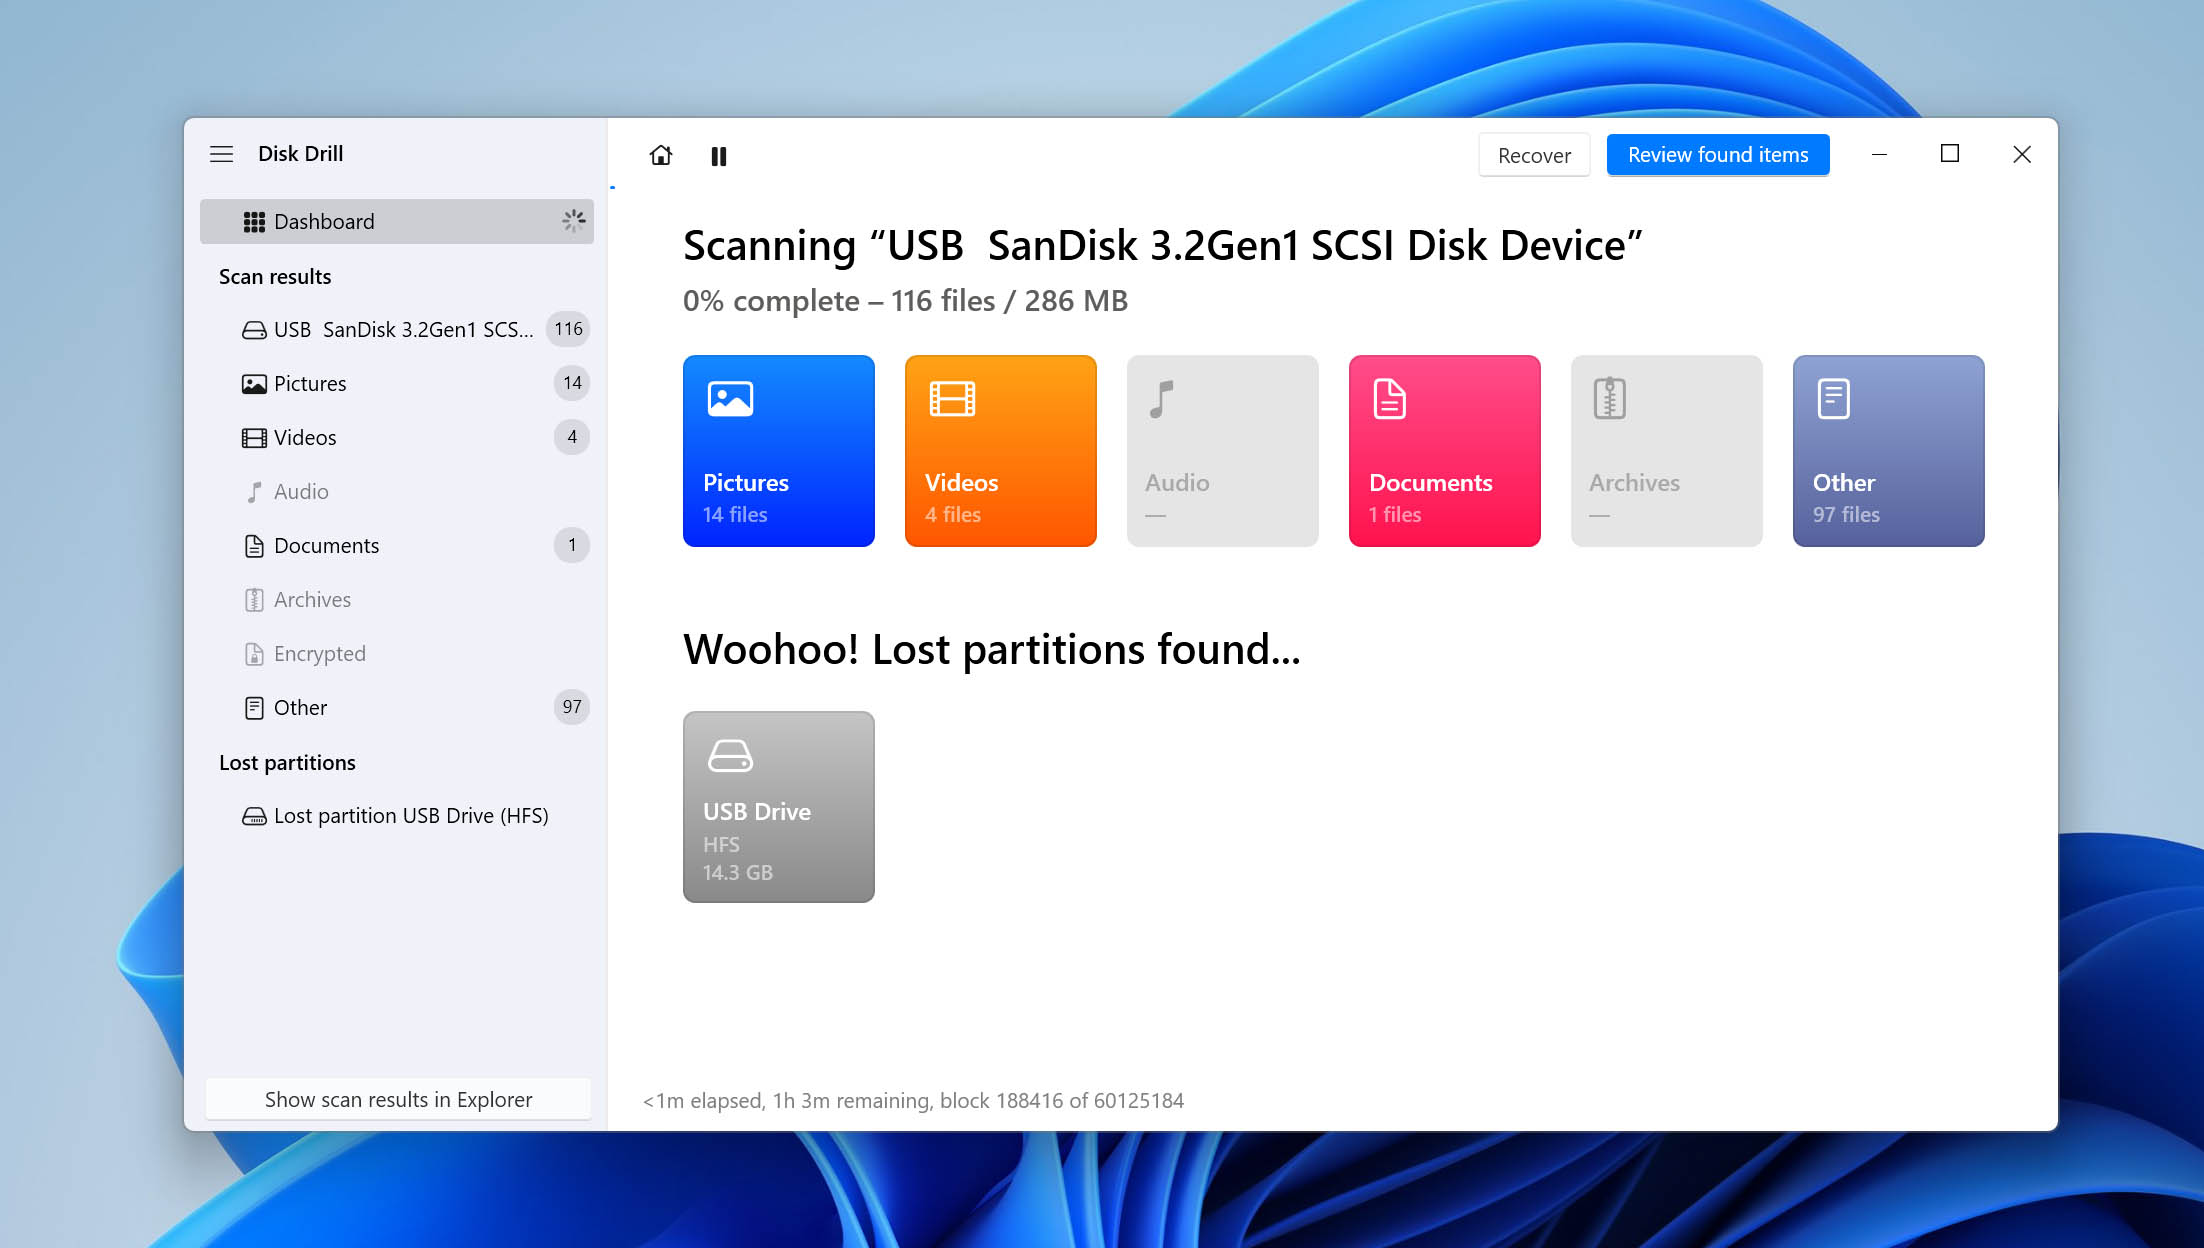The height and width of the screenshot is (1248, 2204).
Task: Click the drive icon beside Lost partition entry
Action: 254,816
